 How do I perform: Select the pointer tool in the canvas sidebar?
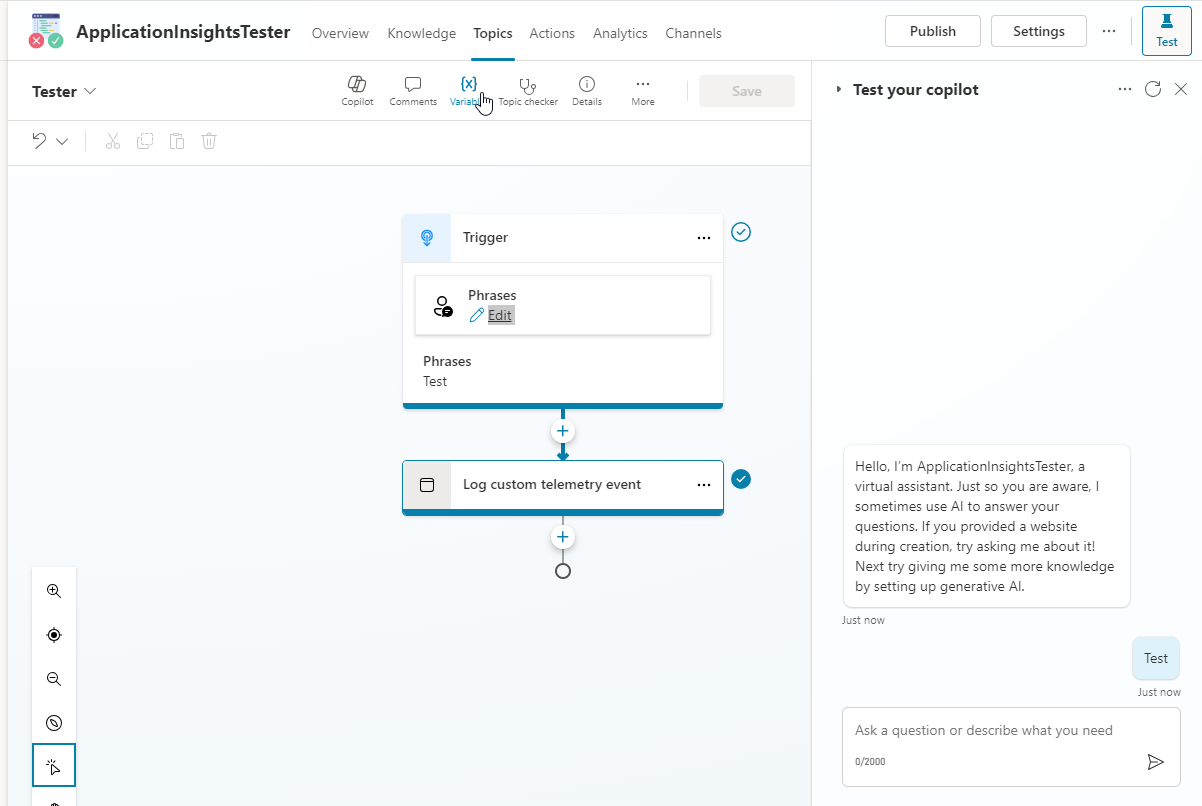tap(53, 765)
